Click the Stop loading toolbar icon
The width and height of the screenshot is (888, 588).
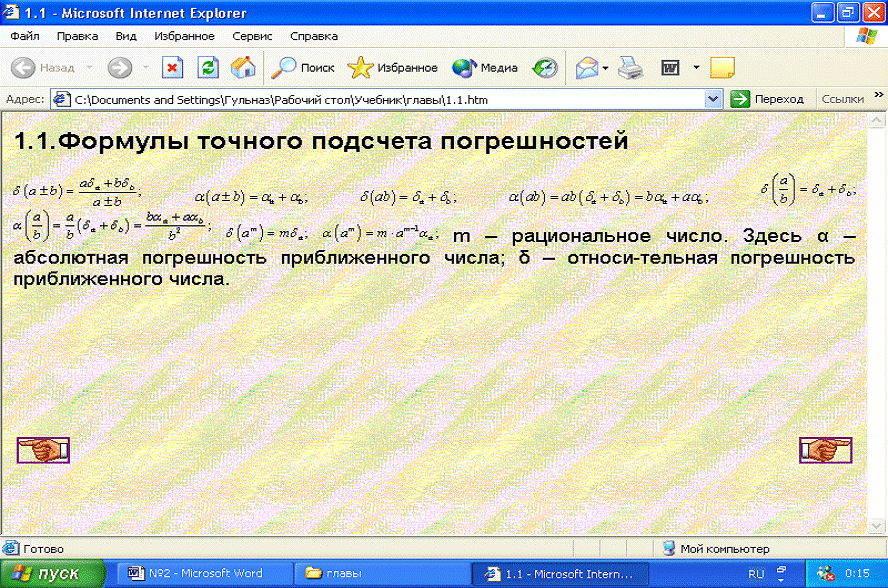tap(172, 68)
